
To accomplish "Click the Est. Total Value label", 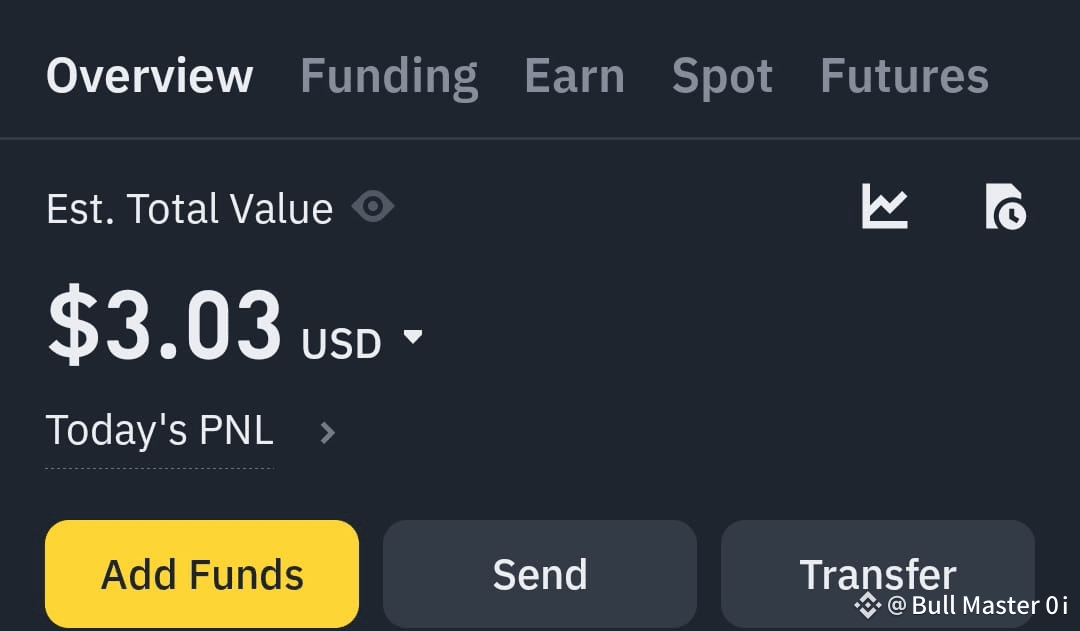I will coord(189,207).
